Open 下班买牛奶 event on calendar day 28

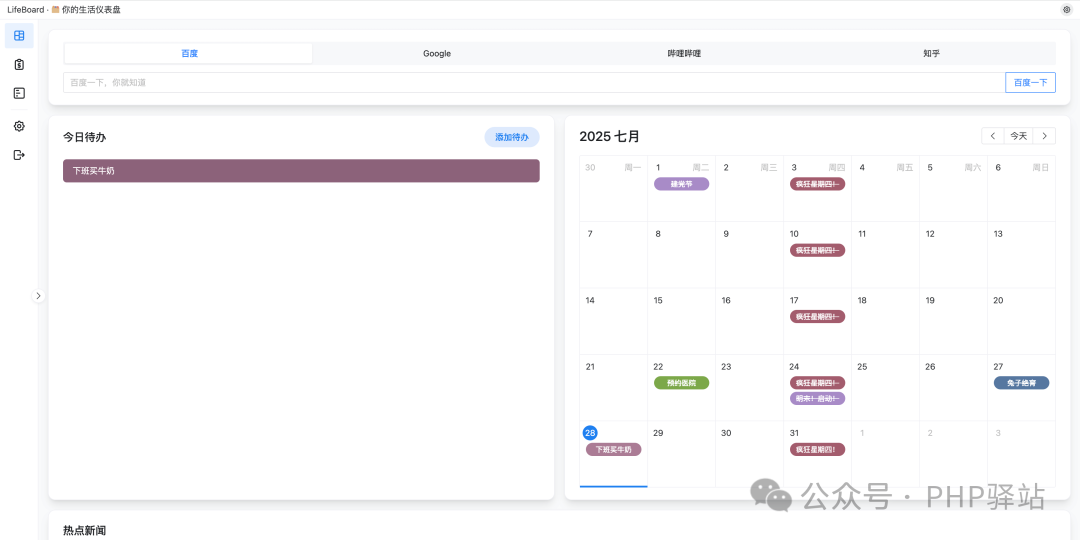click(613, 450)
